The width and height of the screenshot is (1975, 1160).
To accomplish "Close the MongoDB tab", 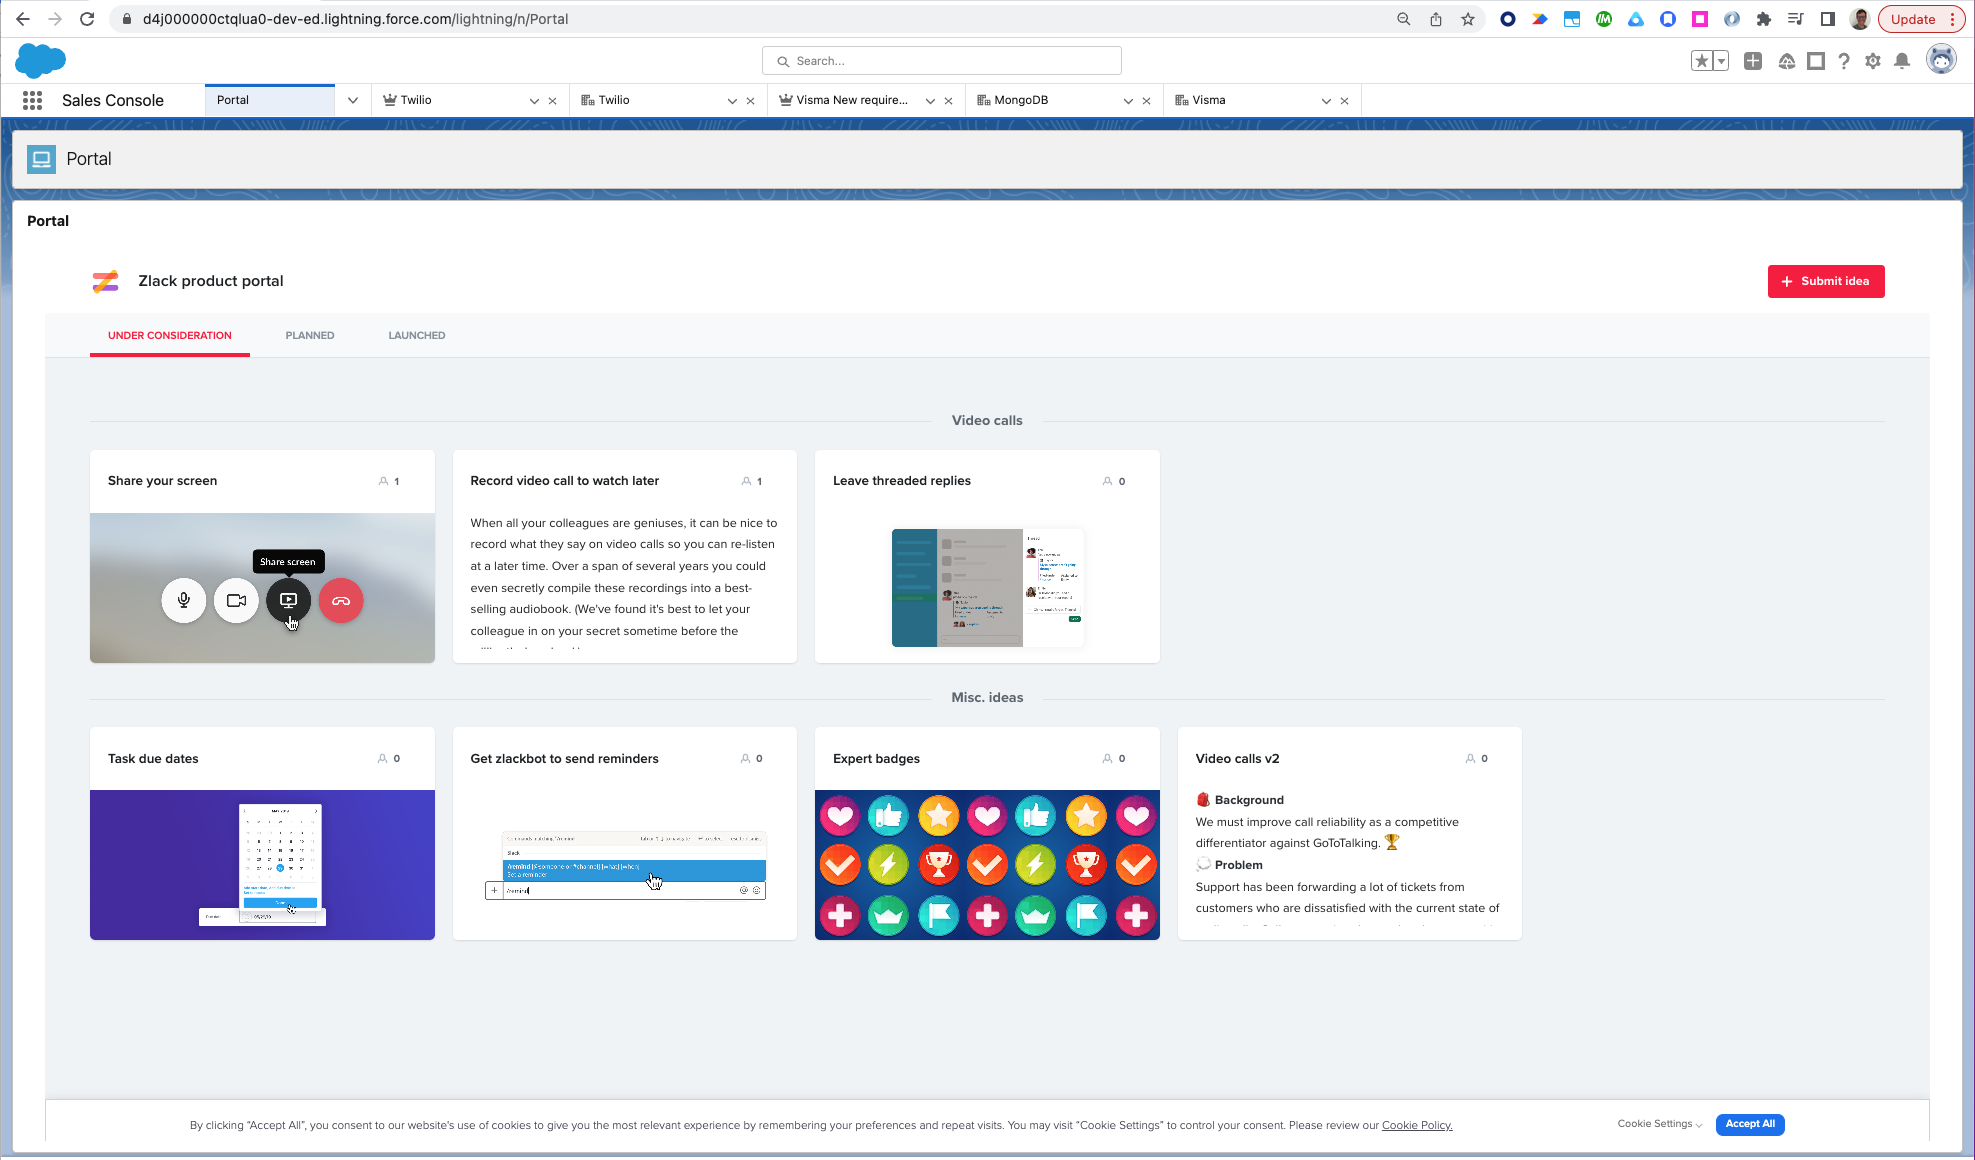I will [x=1146, y=101].
